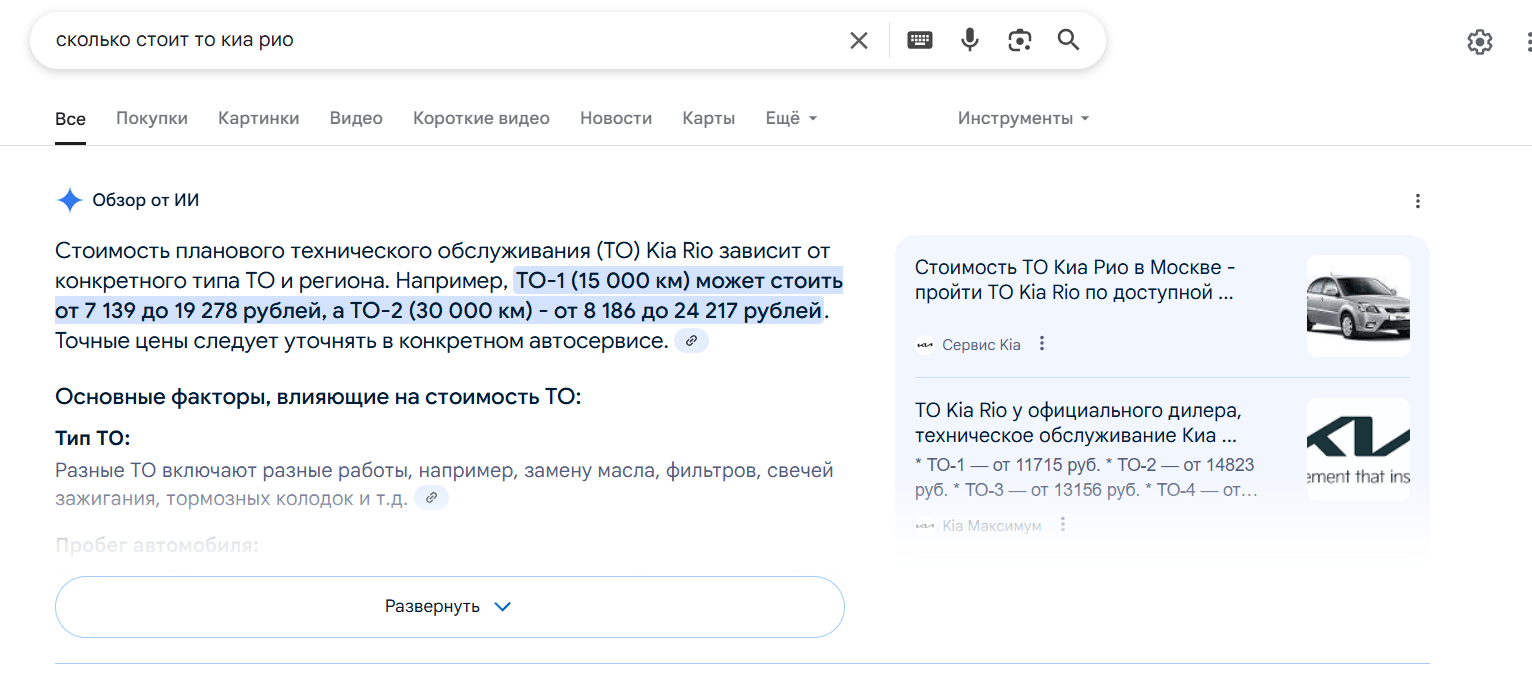
Task: Clear the search query with the X icon
Action: tap(859, 40)
